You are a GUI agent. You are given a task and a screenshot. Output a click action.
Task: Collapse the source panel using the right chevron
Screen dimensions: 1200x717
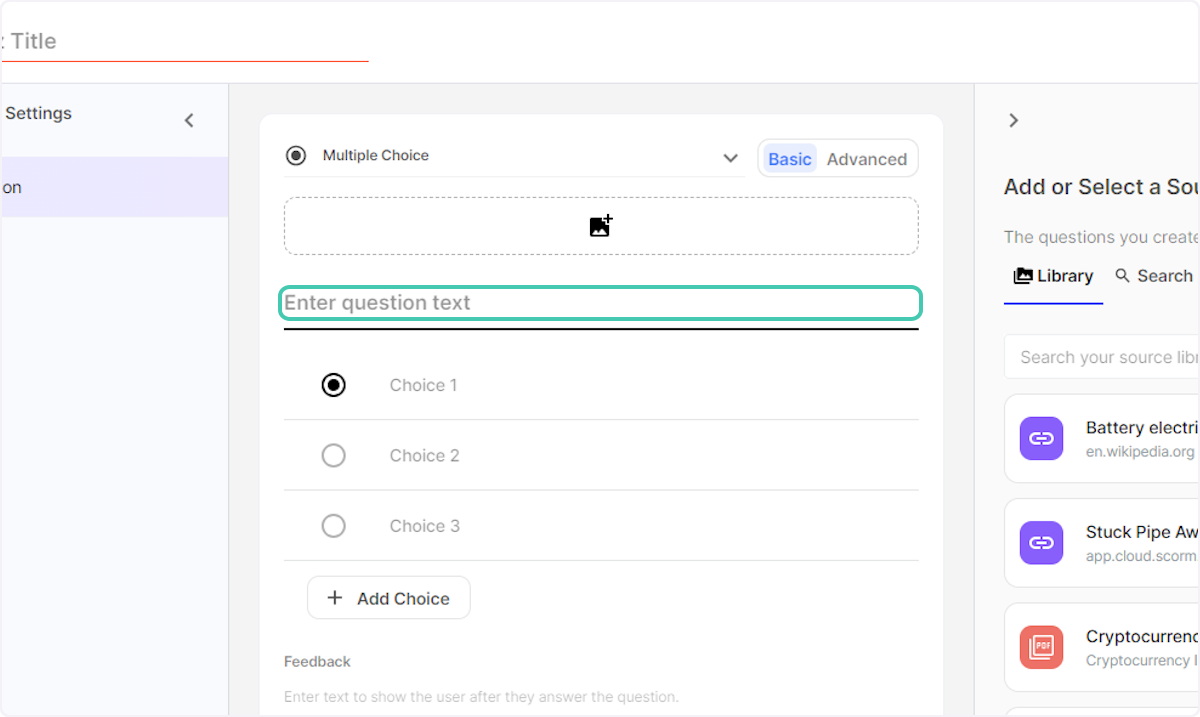tap(1013, 119)
